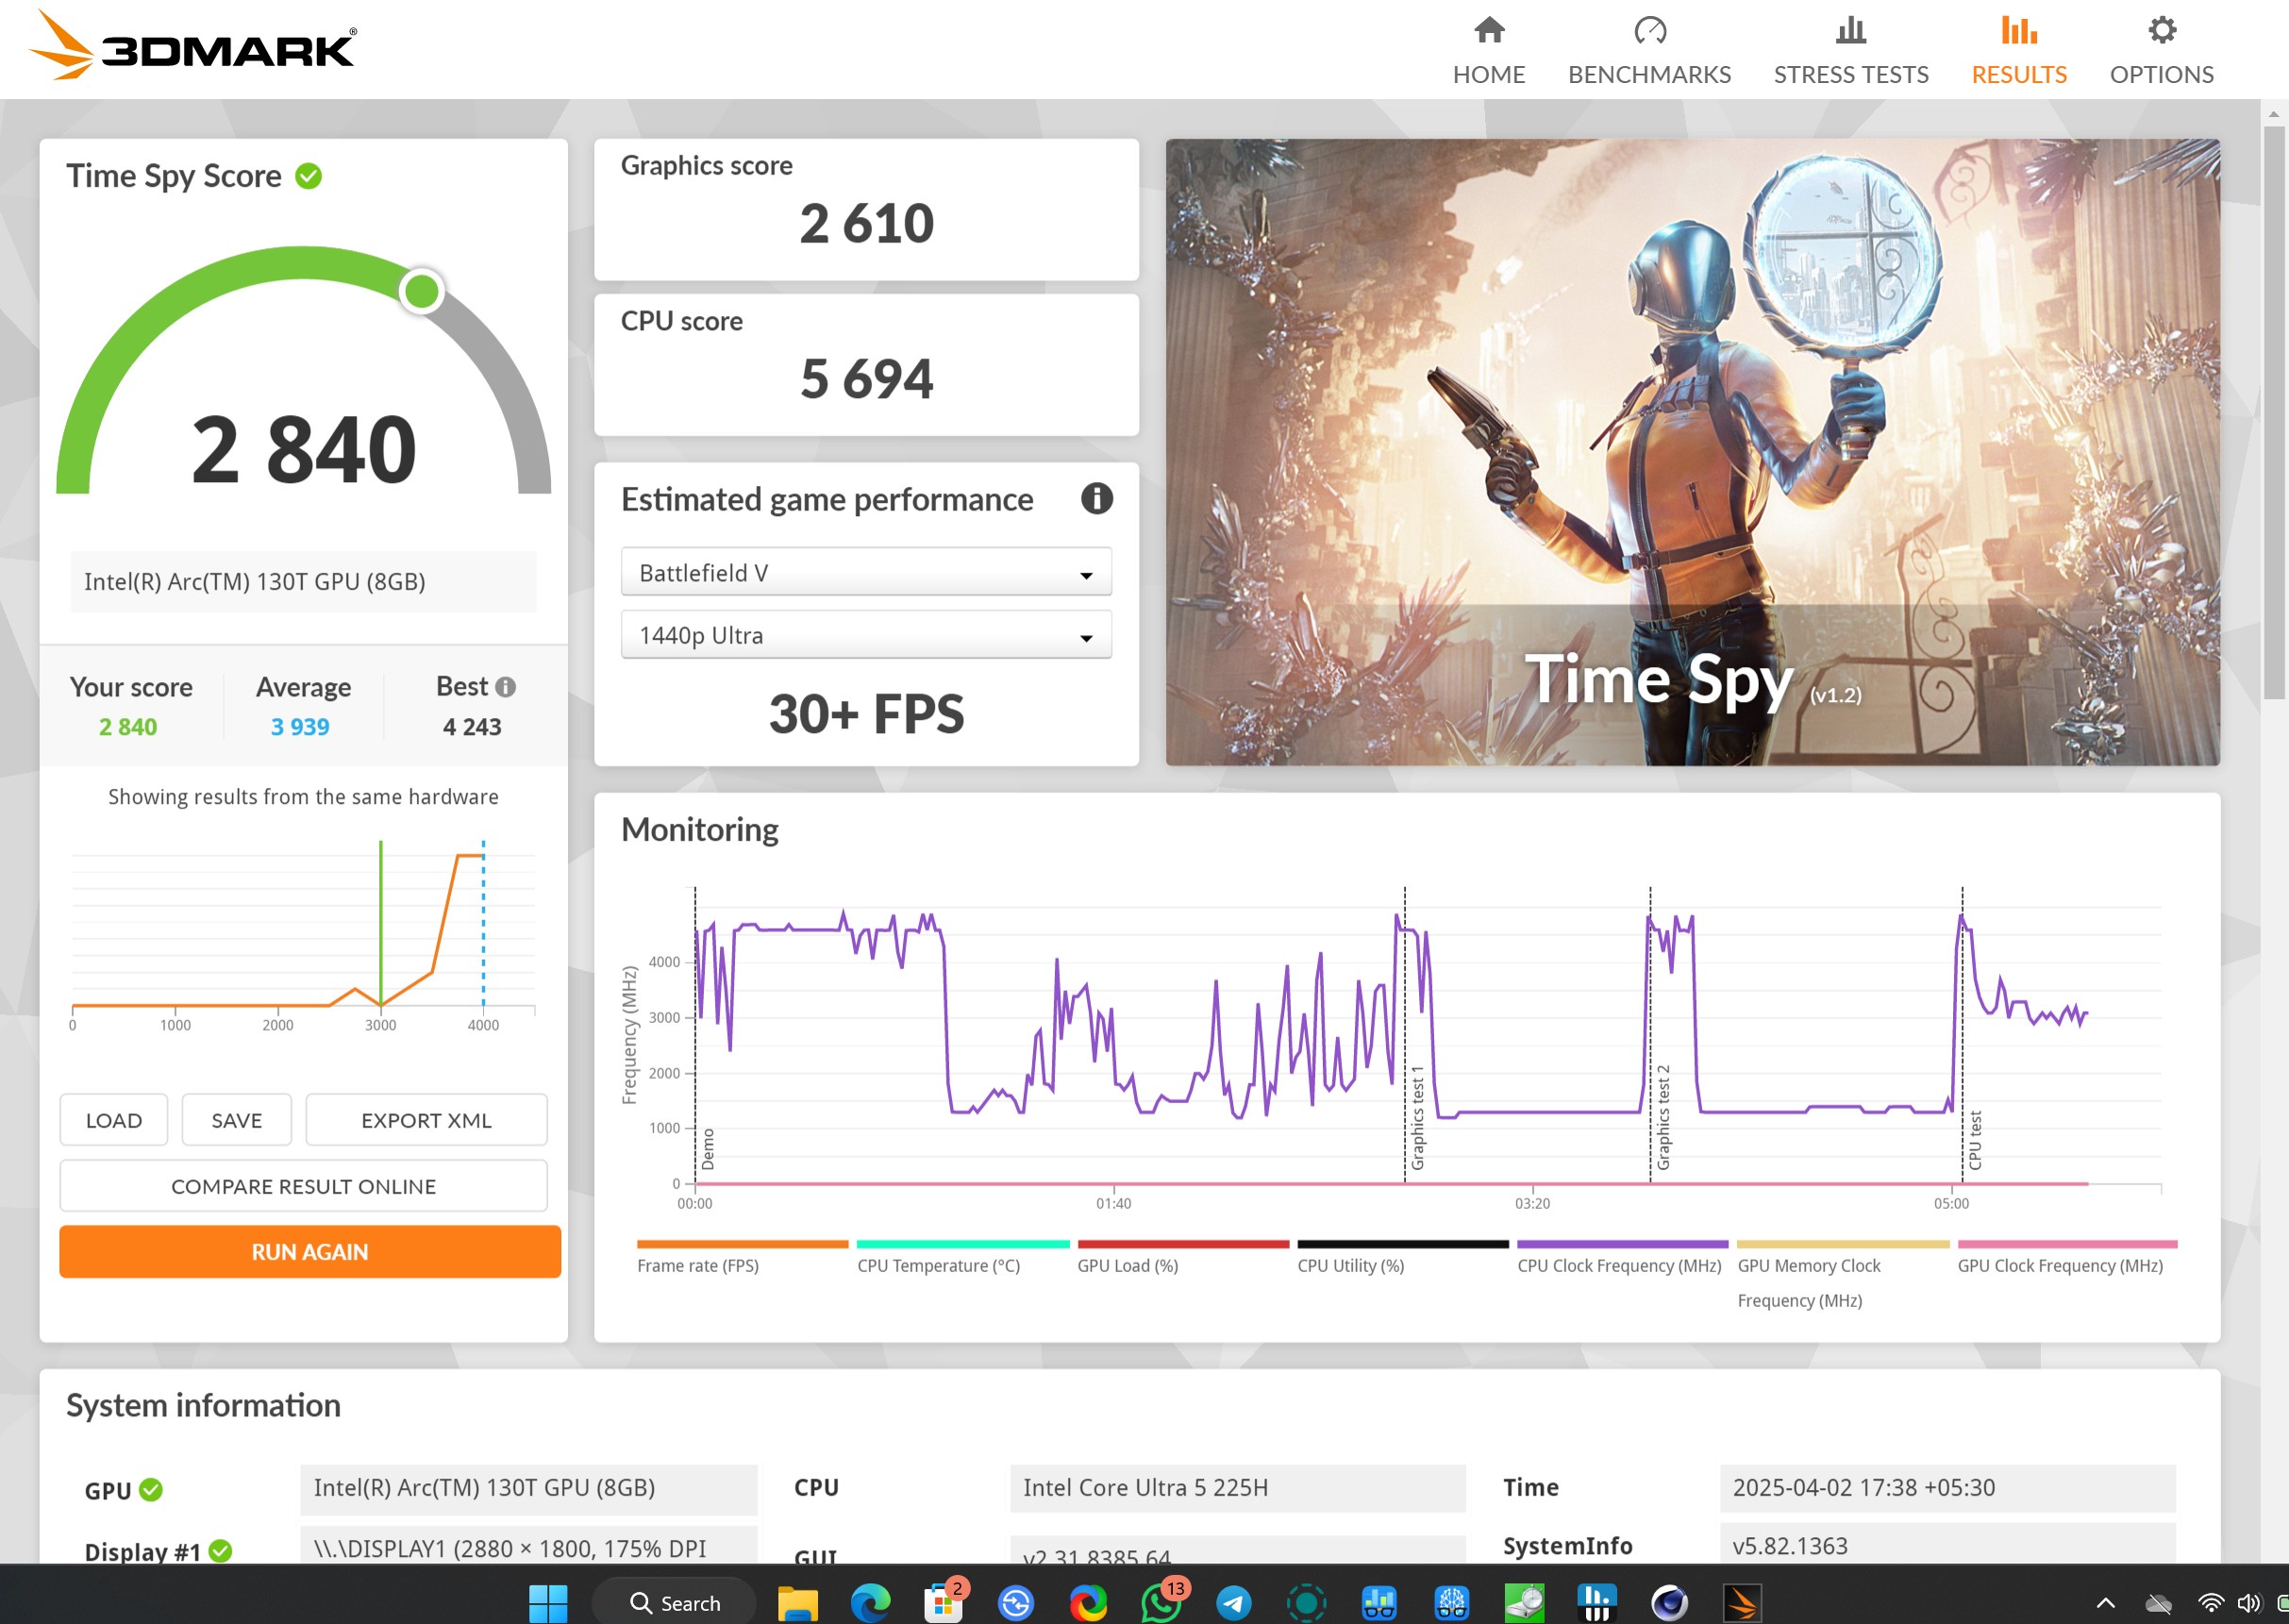
Task: Click the Intel Core Ultra 5 225H field
Action: tap(1237, 1488)
